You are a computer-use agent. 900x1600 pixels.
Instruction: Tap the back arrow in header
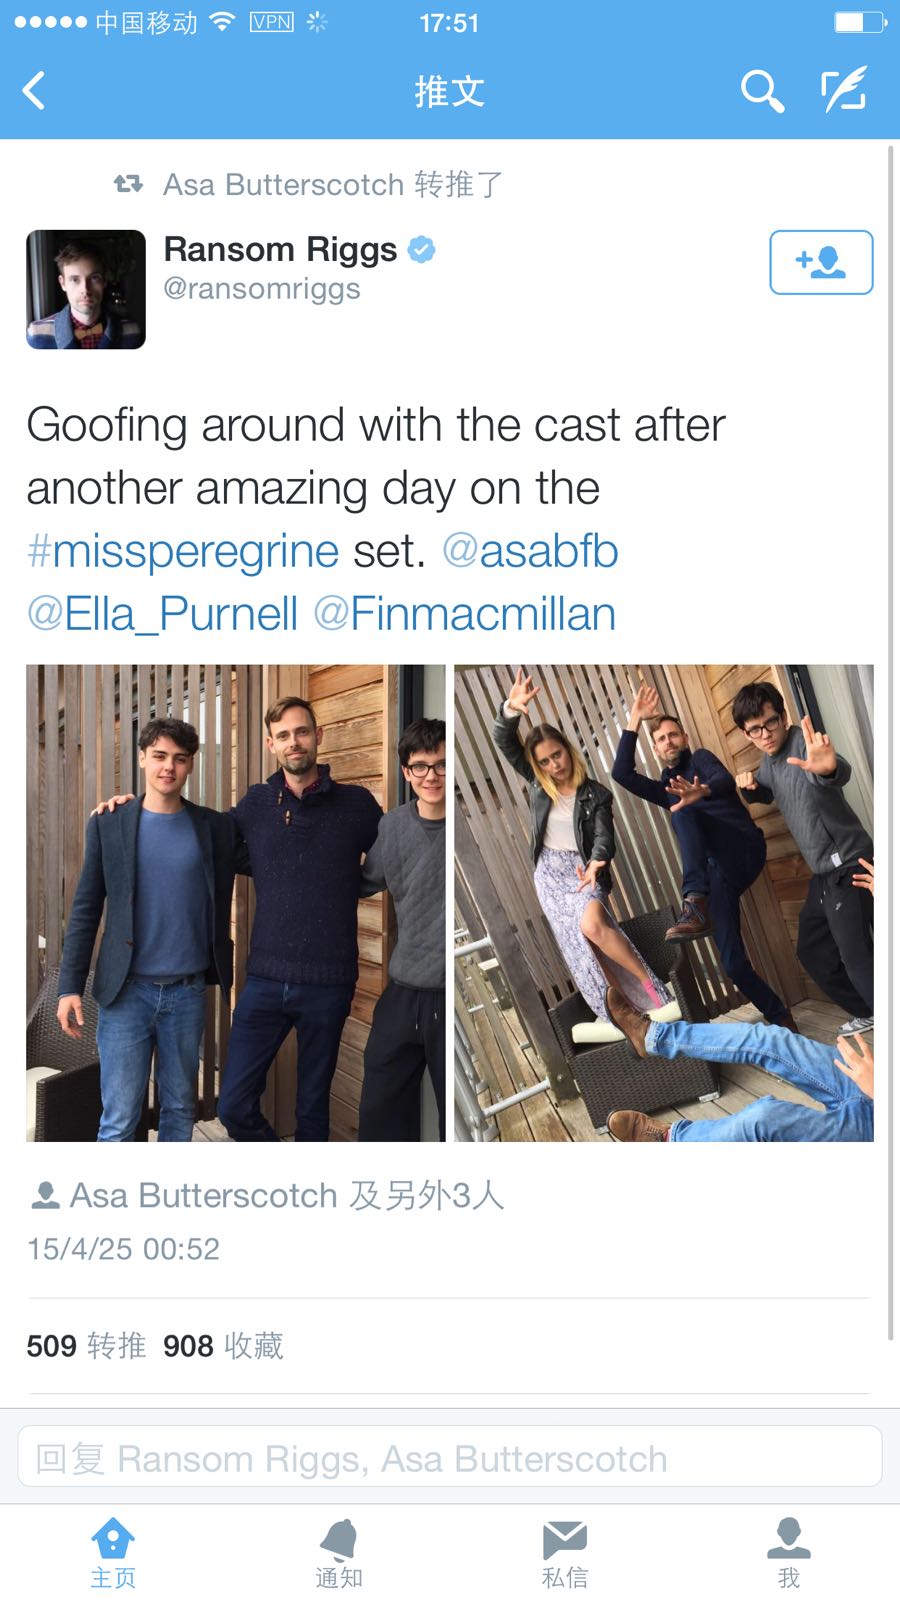[34, 91]
